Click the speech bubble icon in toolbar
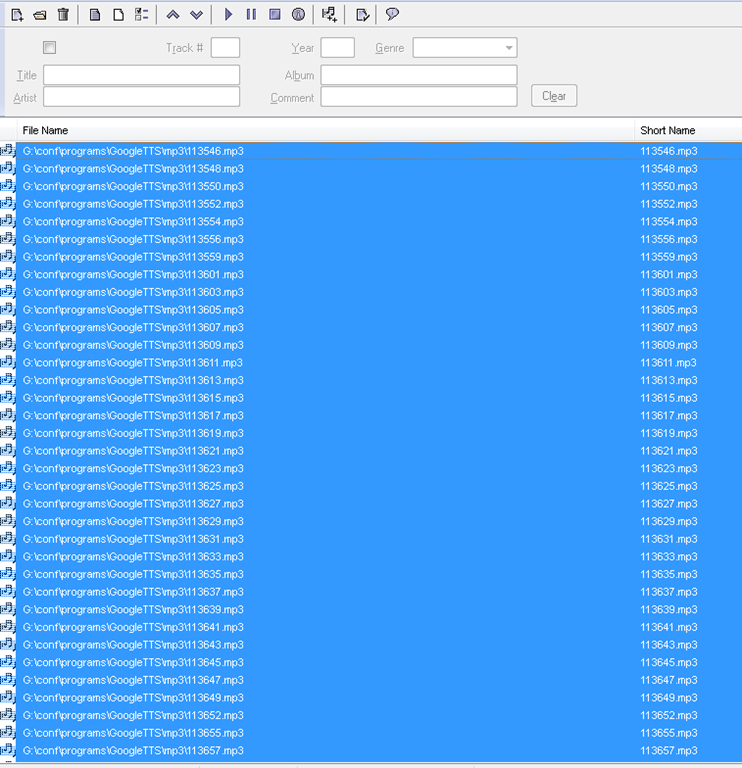This screenshot has height=768, width=742. (x=392, y=14)
